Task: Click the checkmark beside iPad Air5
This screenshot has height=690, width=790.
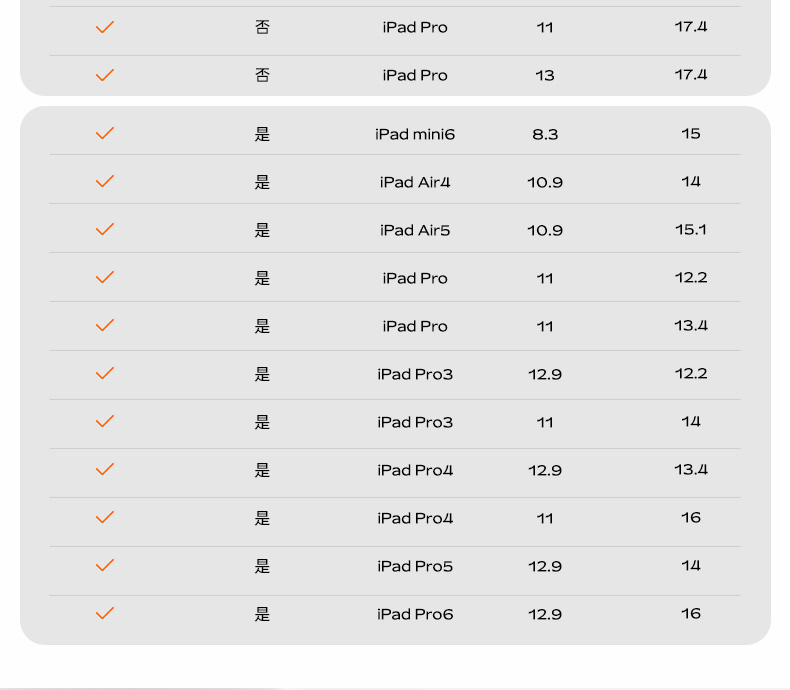Action: coord(105,229)
